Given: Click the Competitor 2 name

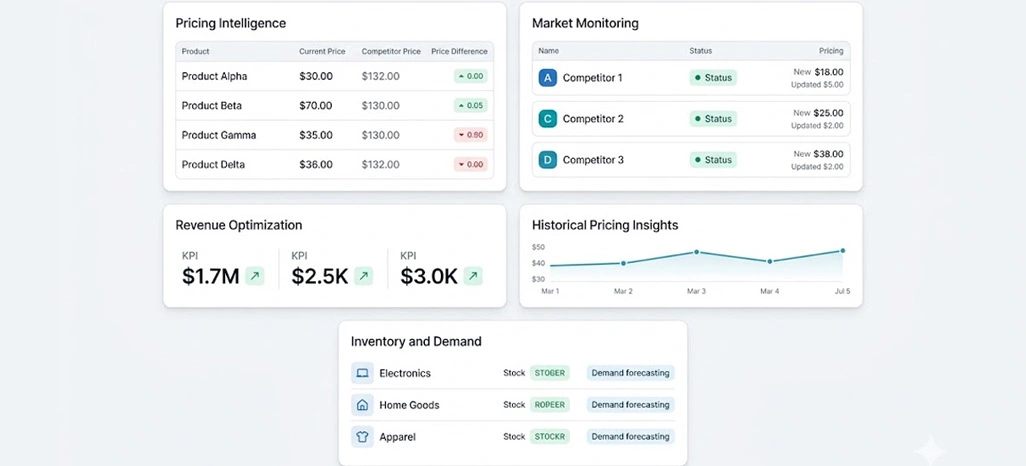Looking at the screenshot, I should pos(593,119).
